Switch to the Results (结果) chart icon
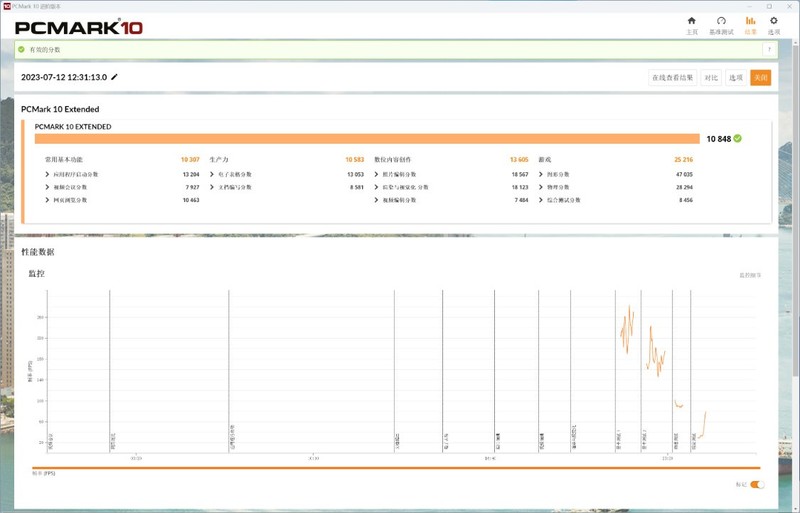The image size is (800, 513). click(750, 22)
